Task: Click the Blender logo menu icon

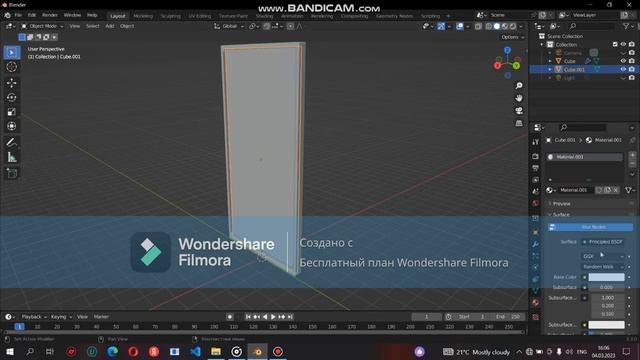Action: click(x=7, y=15)
